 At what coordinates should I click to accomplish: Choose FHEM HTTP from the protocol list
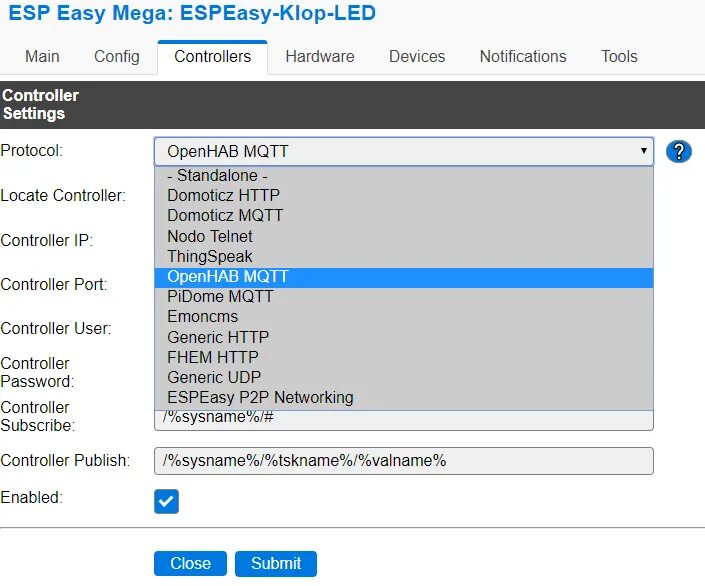404,357
